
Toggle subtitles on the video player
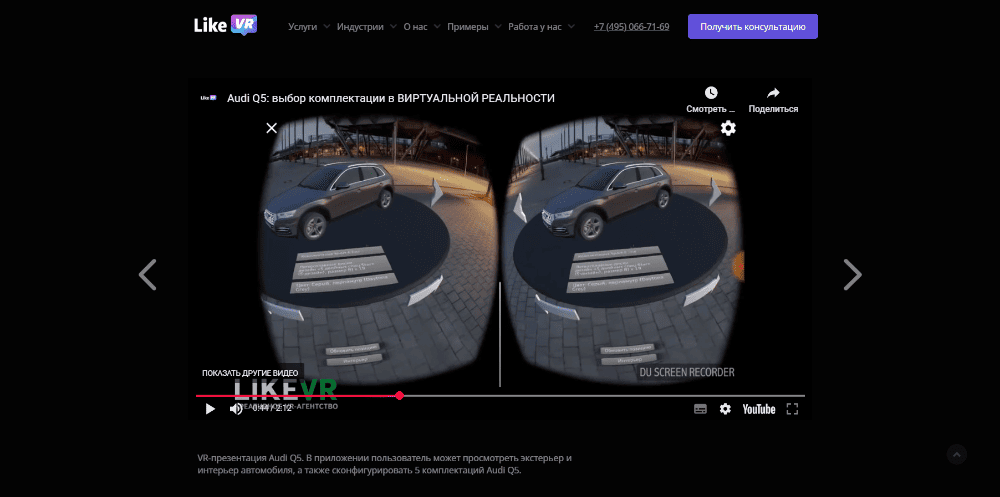[x=700, y=409]
